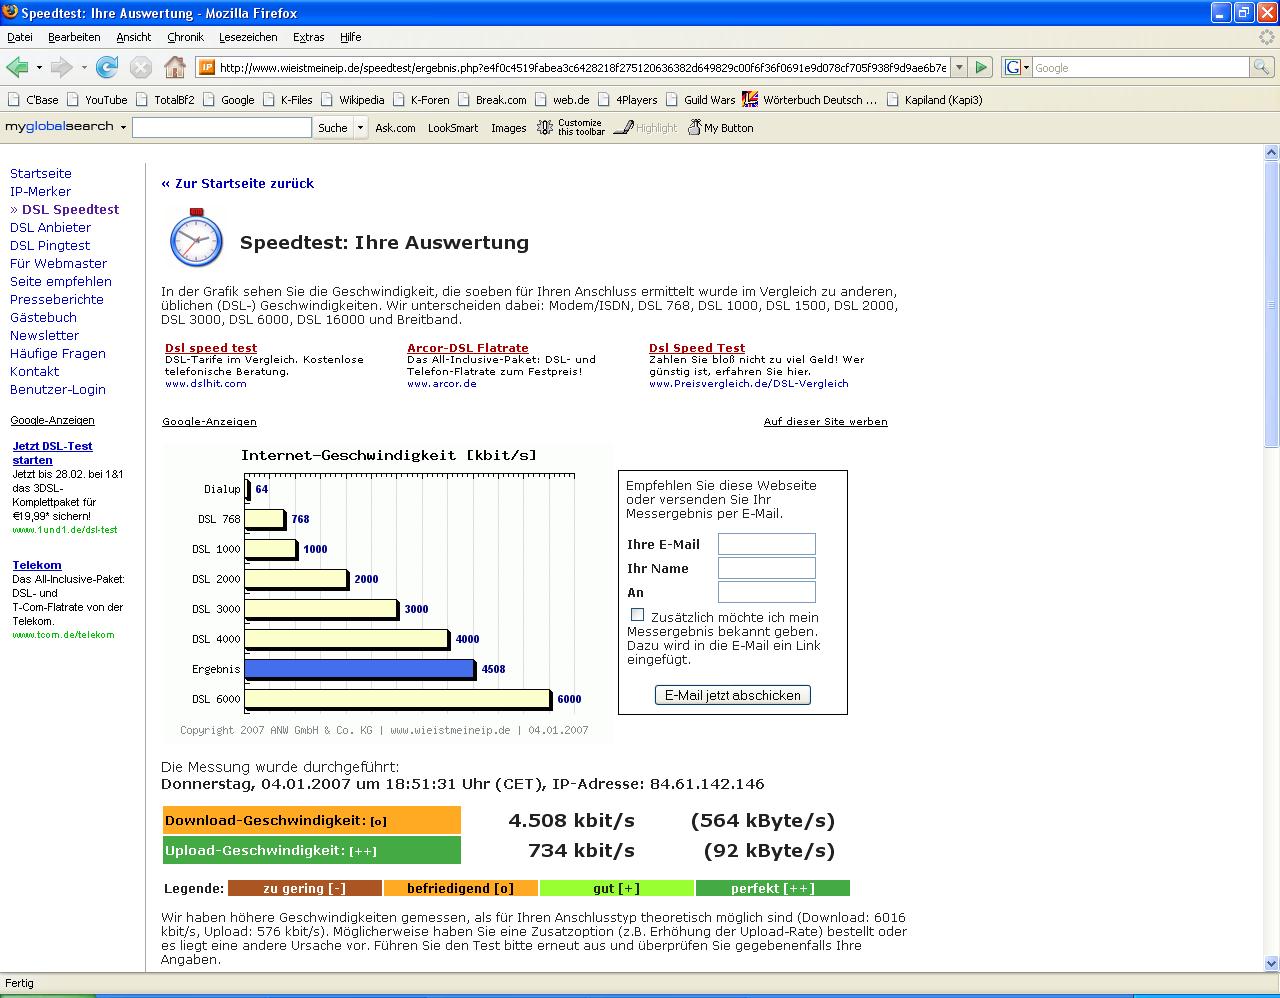1280x998 pixels.
Task: Open the web.de bookmark
Action: tap(562, 100)
